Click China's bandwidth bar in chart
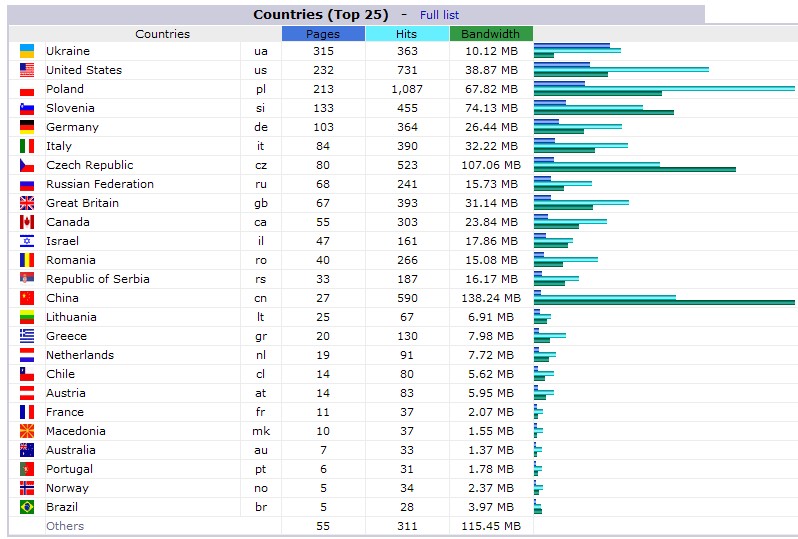Image resolution: width=798 pixels, height=539 pixels. point(664,302)
